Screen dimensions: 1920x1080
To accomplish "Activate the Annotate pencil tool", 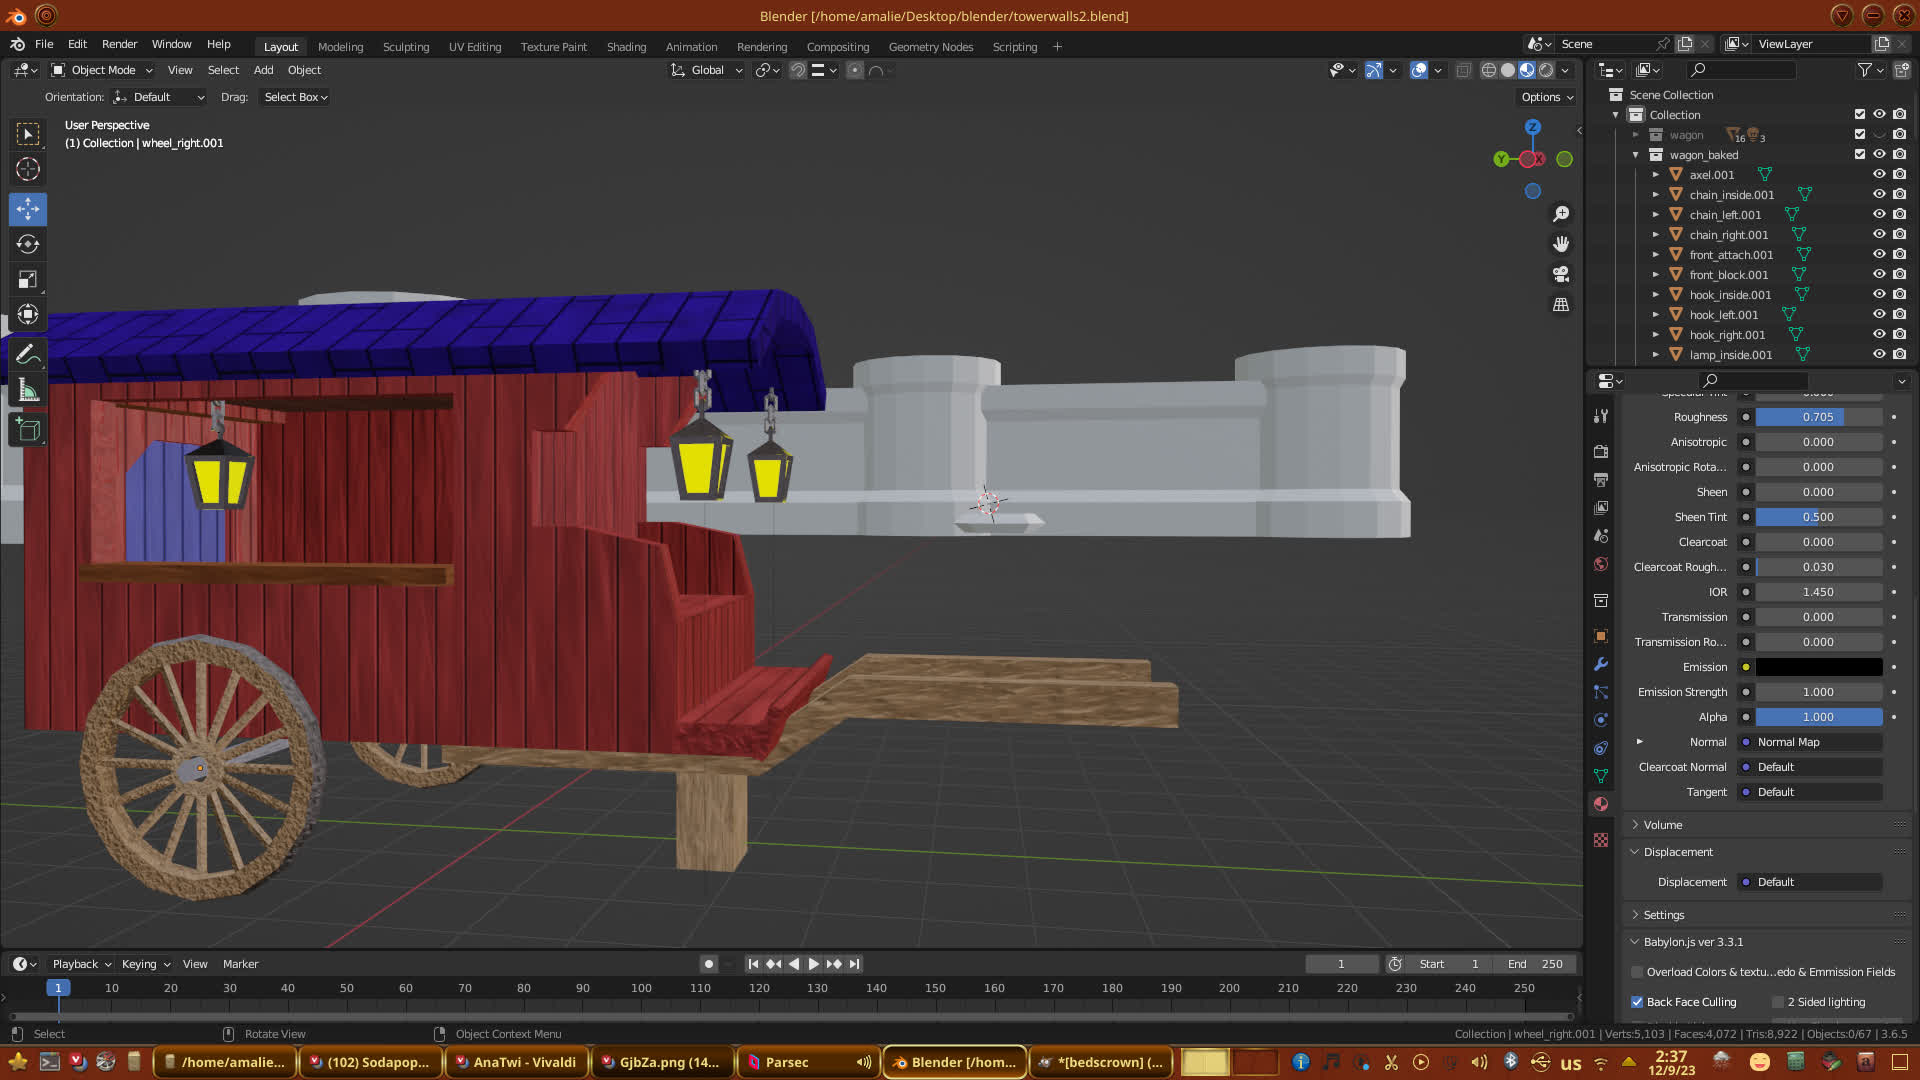I will 28,354.
